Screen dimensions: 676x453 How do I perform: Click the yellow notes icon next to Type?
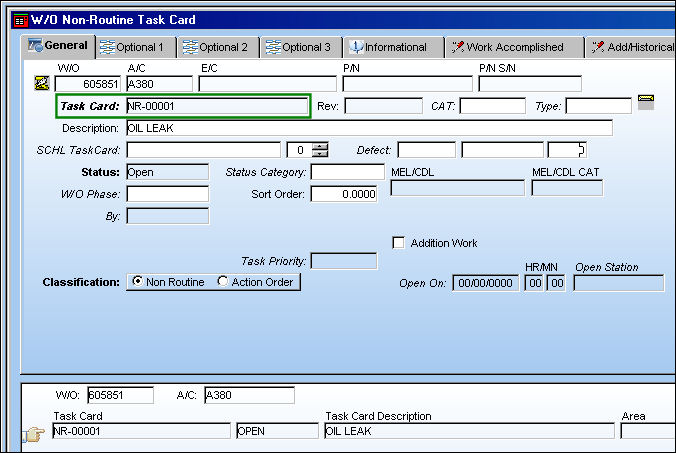[646, 103]
